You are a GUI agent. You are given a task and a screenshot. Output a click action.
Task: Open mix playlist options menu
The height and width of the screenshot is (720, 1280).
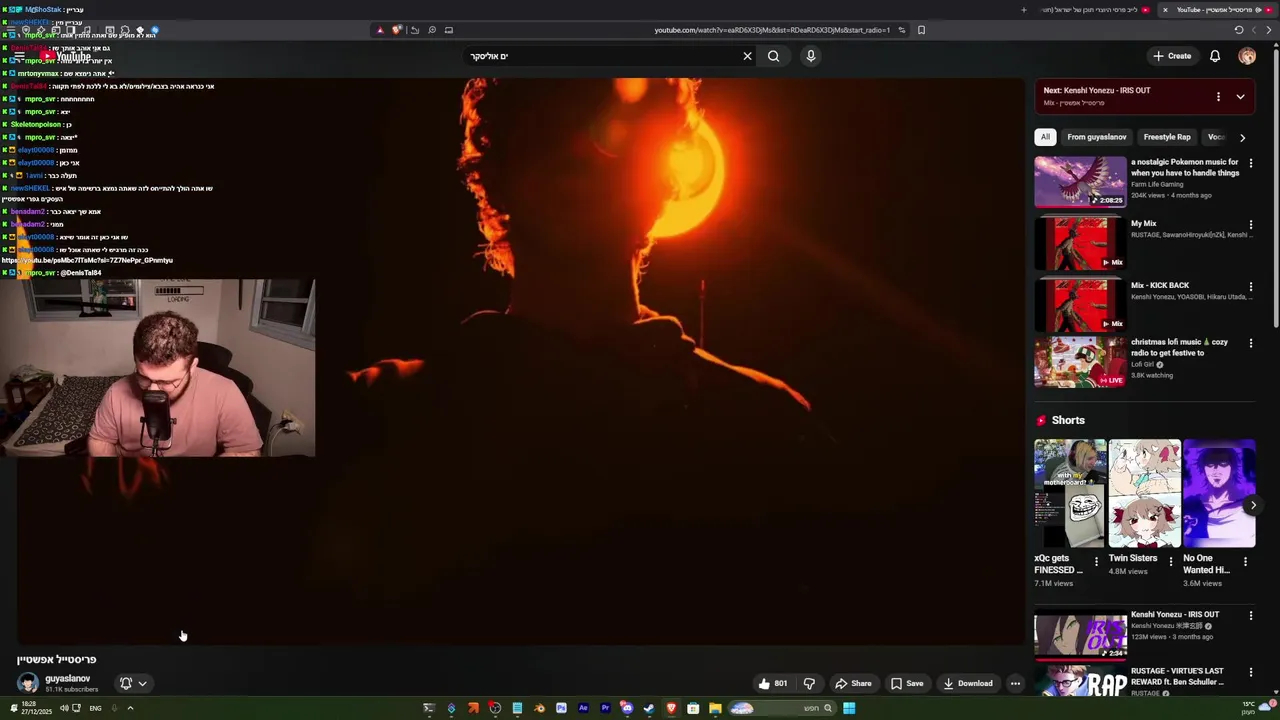[1218, 97]
